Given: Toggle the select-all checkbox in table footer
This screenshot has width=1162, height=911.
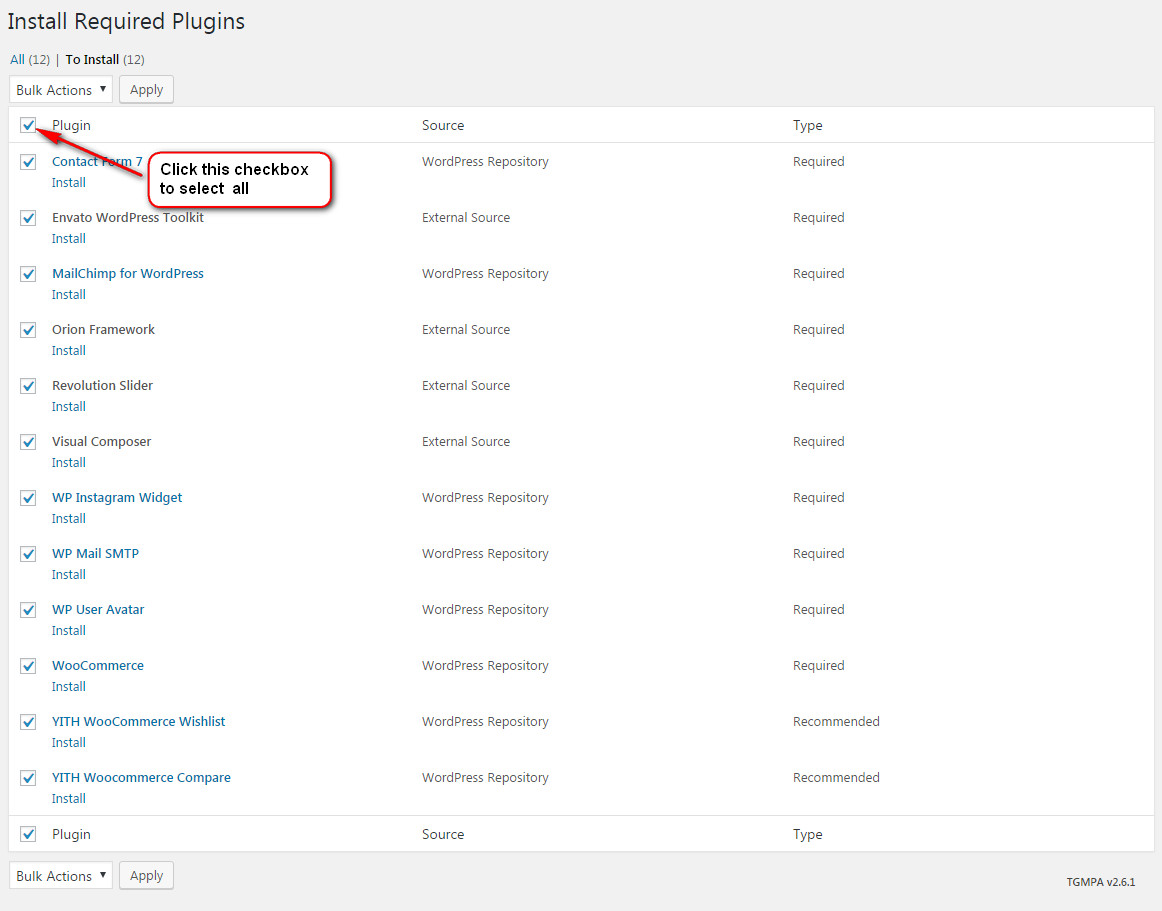Looking at the screenshot, I should point(28,834).
